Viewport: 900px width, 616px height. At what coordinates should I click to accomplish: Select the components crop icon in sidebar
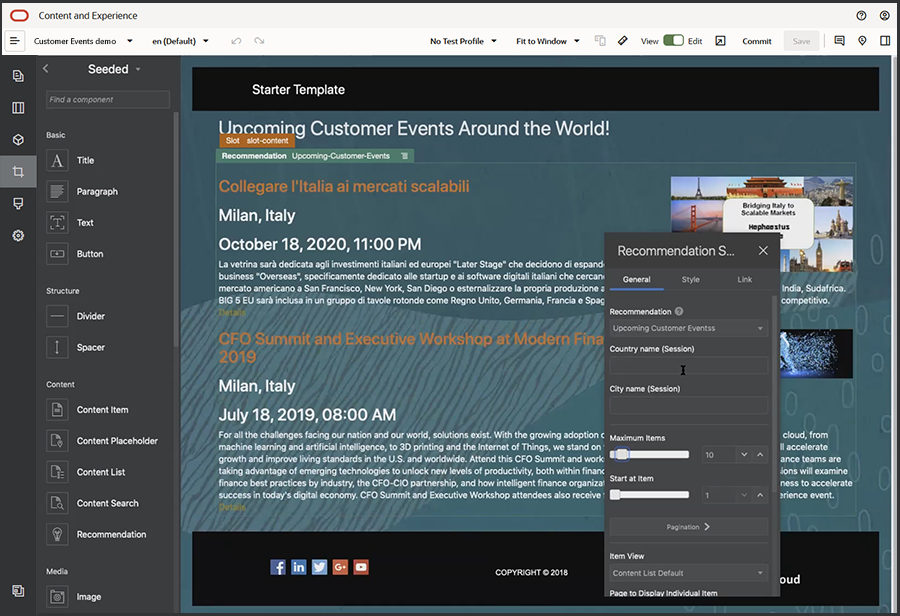click(18, 171)
